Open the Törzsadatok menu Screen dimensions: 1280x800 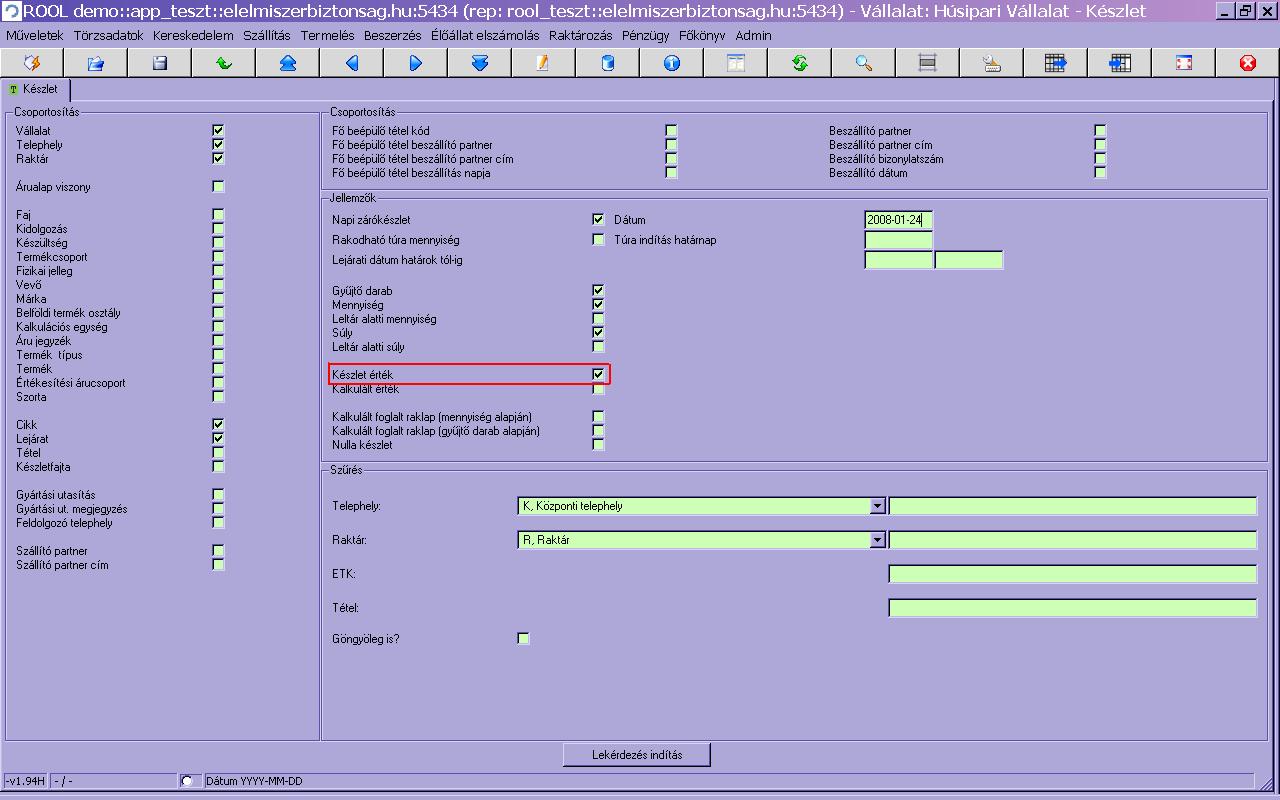[x=108, y=35]
